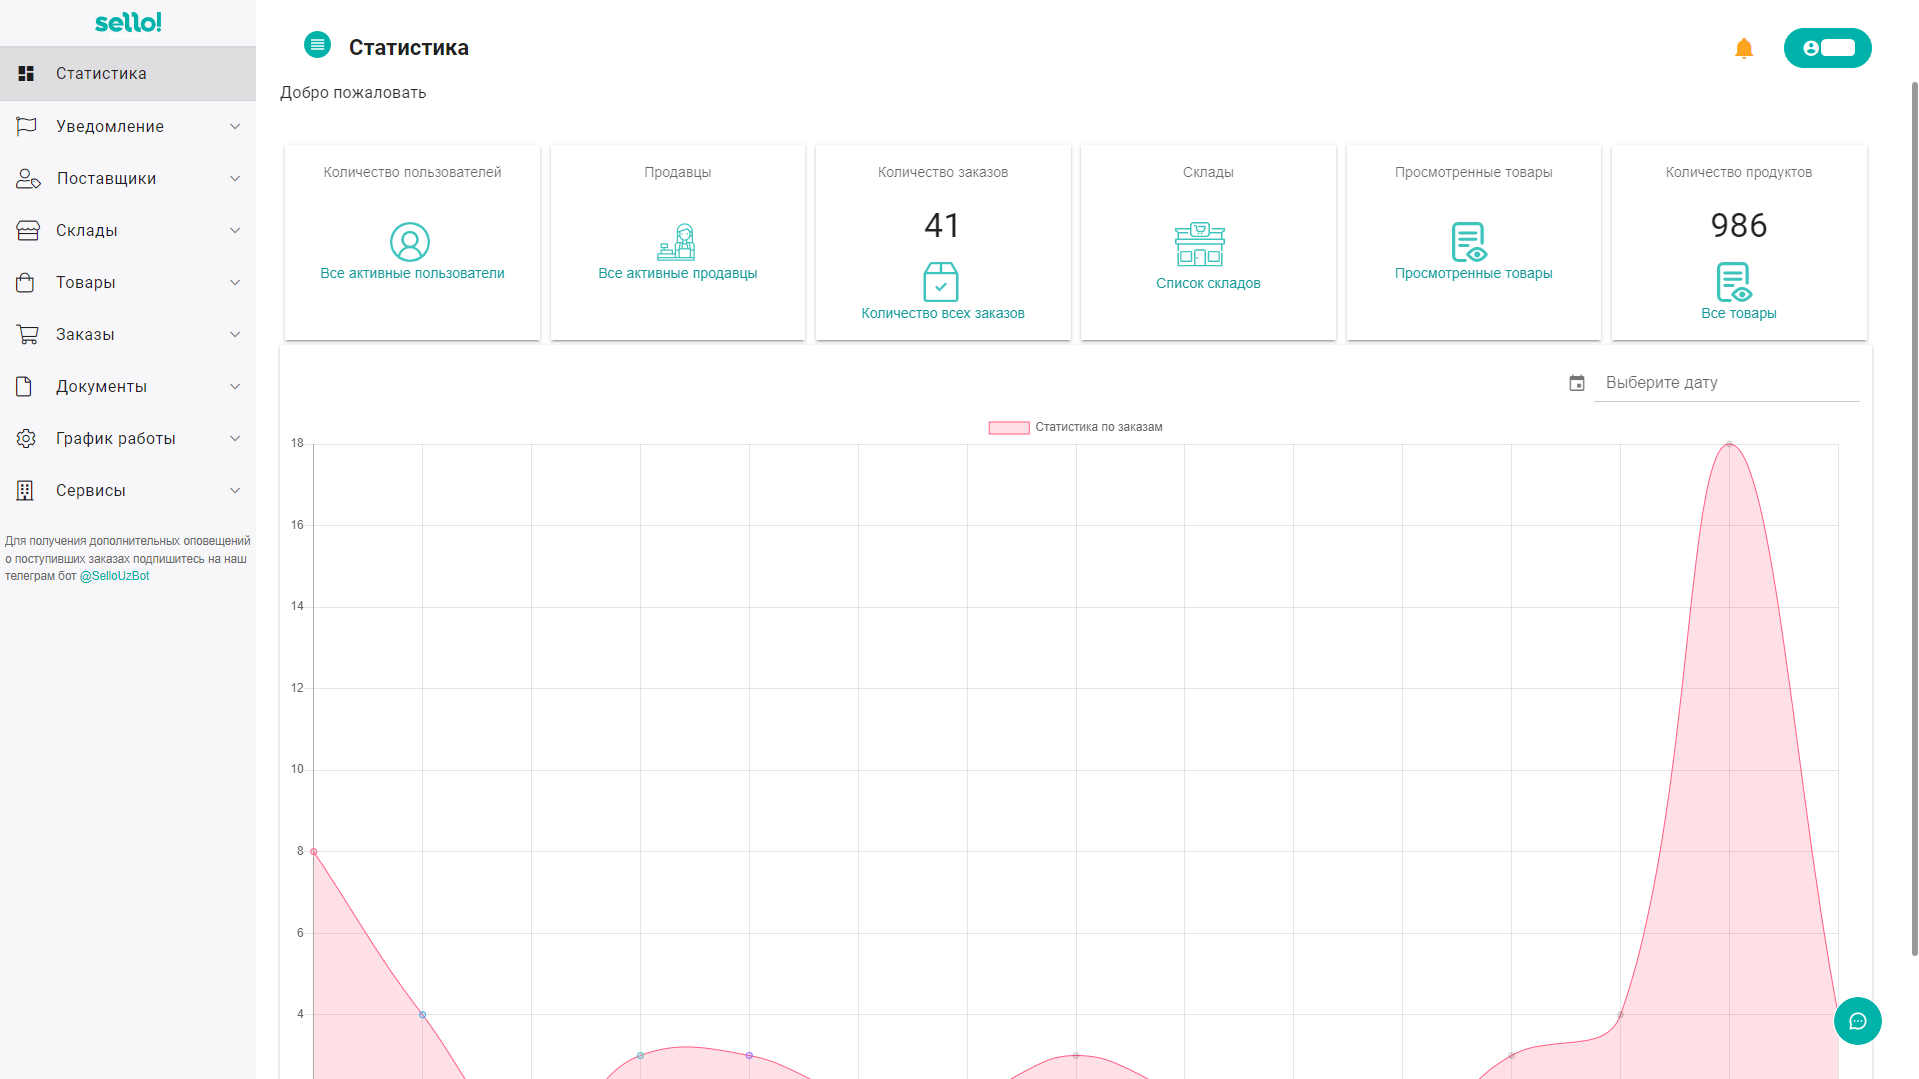Click the Товары shopping bag icon

(26, 282)
